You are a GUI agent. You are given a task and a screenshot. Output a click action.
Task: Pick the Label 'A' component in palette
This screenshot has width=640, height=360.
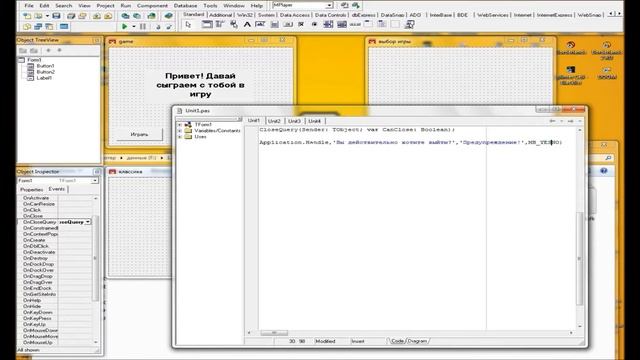point(247,24)
